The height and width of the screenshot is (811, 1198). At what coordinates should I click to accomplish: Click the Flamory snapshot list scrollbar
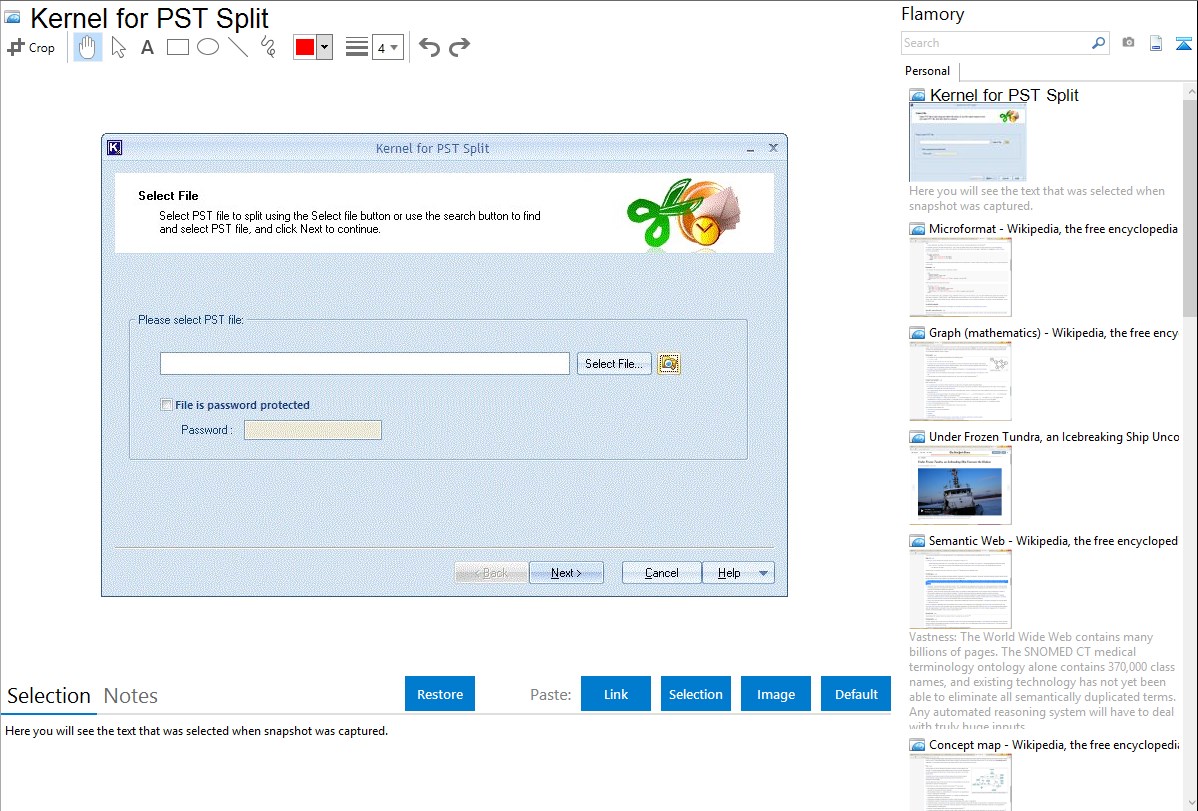[x=1190, y=206]
